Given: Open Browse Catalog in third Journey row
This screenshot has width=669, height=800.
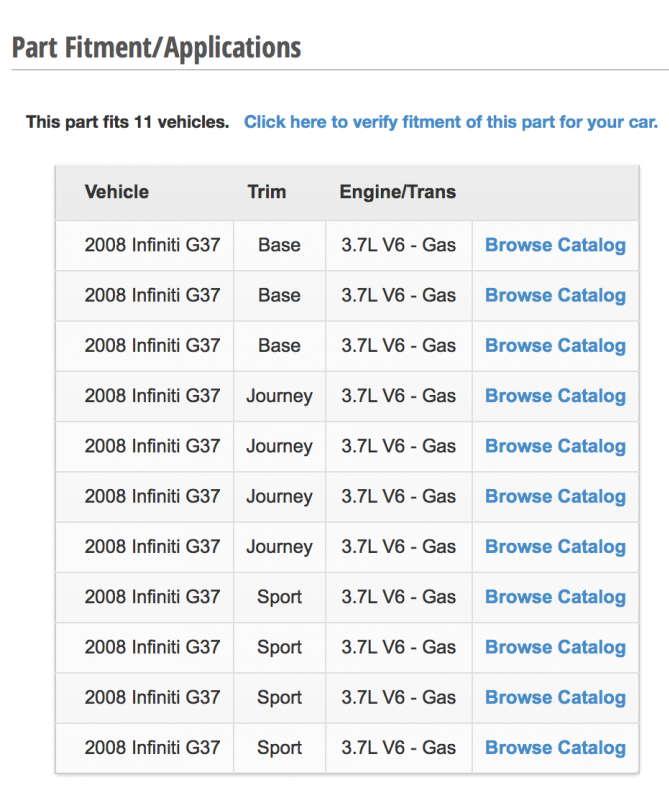Looking at the screenshot, I should tap(555, 496).
